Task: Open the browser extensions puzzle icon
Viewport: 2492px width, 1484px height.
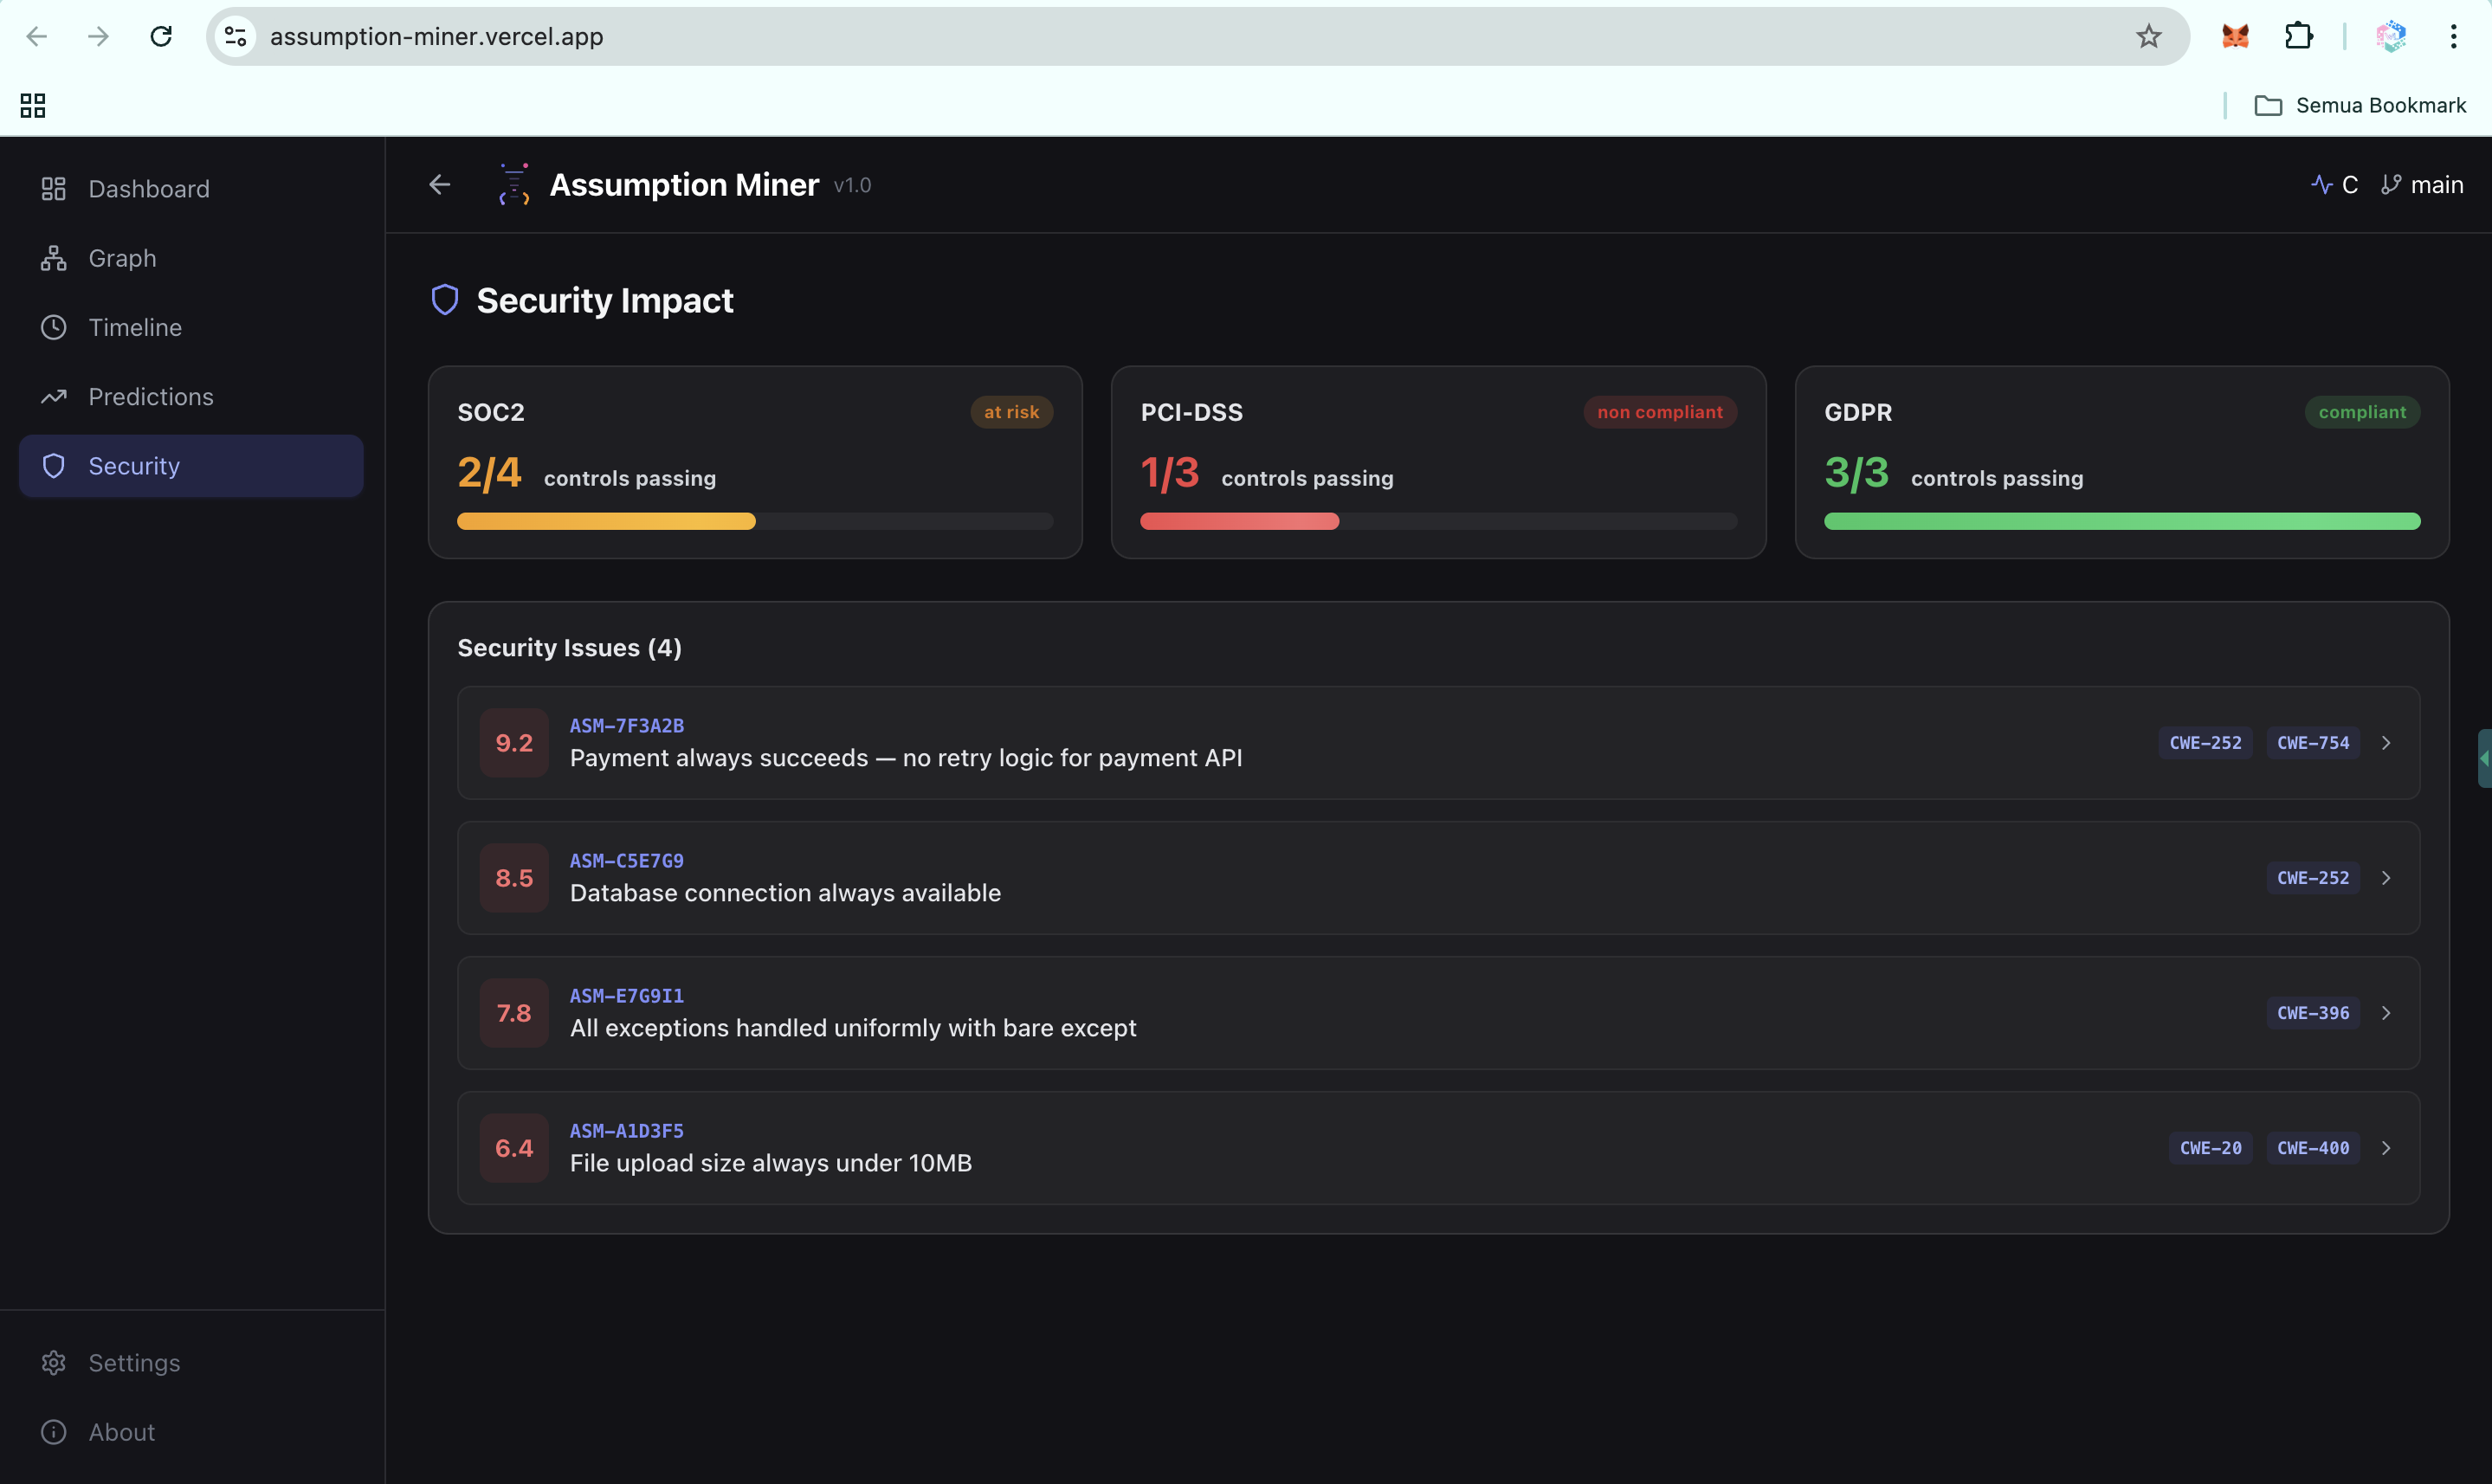Action: [x=2298, y=37]
